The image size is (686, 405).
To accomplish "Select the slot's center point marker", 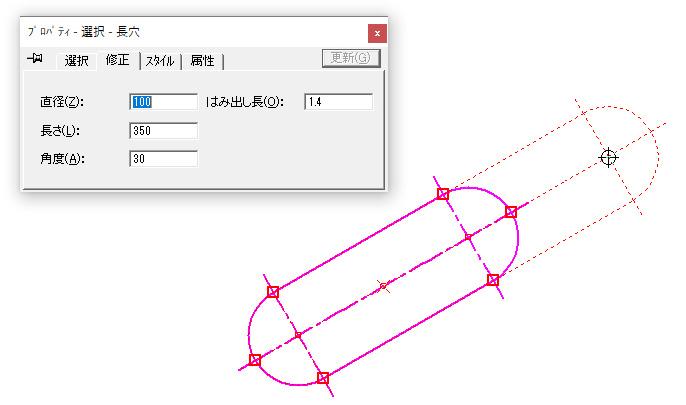I will (383, 286).
